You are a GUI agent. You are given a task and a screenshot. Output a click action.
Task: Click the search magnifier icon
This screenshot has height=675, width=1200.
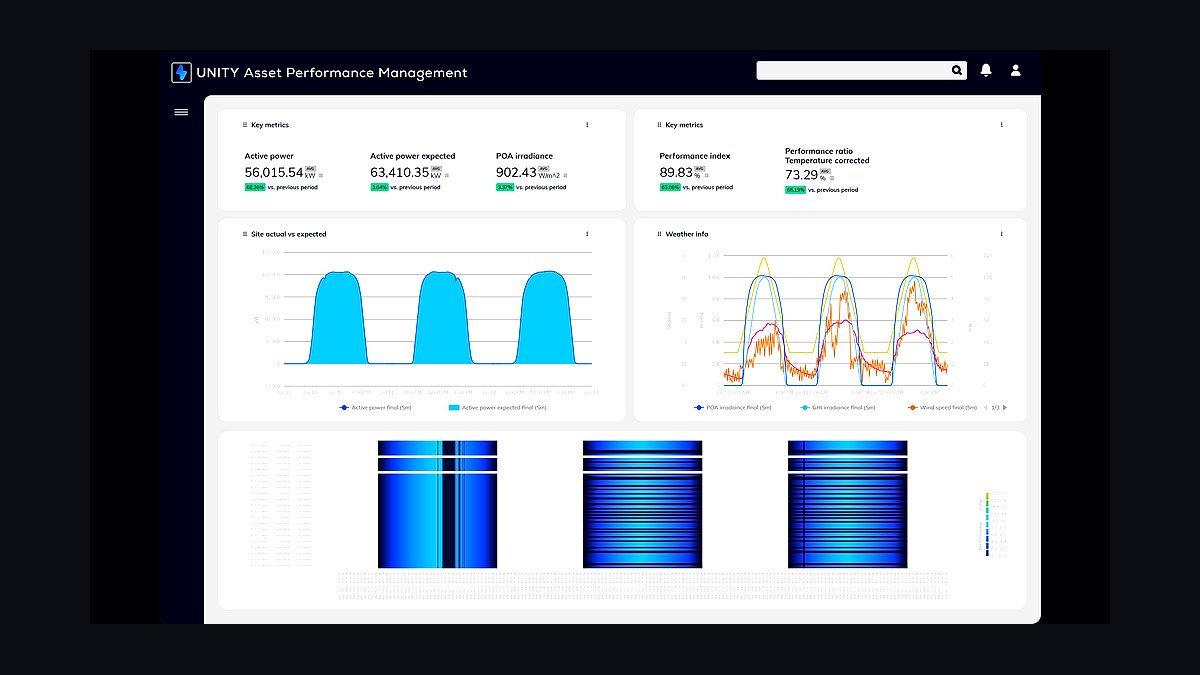pos(957,70)
